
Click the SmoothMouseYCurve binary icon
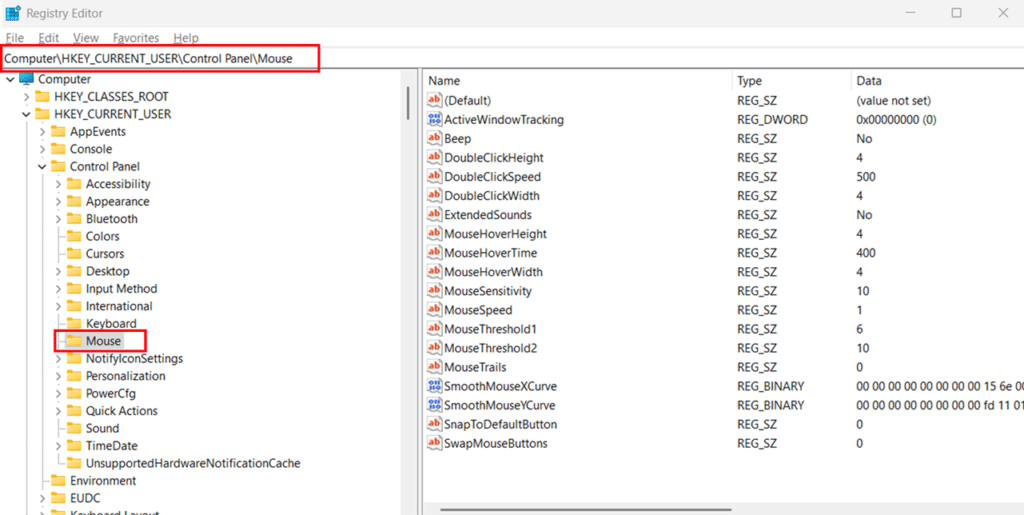(x=434, y=405)
